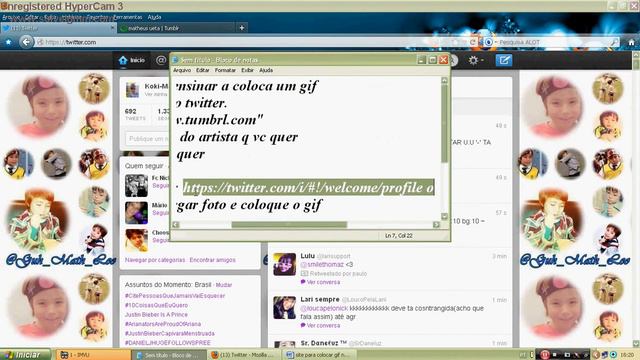The height and width of the screenshot is (360, 640).
Task: Open Firefox Ajuda menu
Action: coord(154,17)
